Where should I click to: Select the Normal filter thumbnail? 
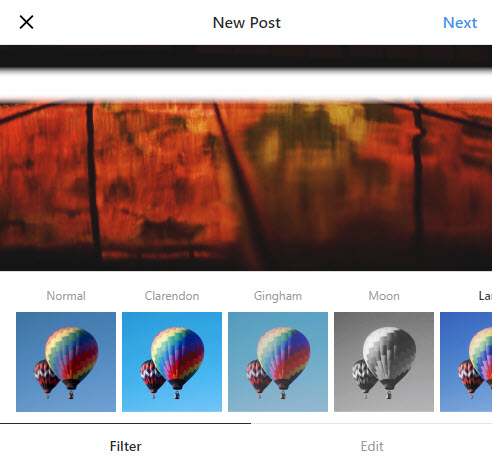coord(66,362)
